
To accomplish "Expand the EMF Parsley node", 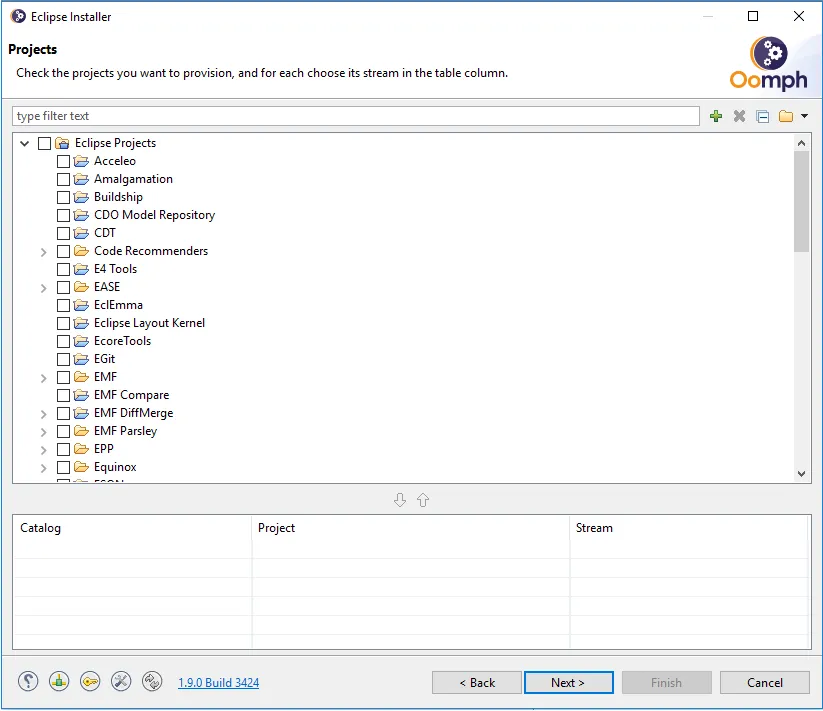I will [44, 432].
